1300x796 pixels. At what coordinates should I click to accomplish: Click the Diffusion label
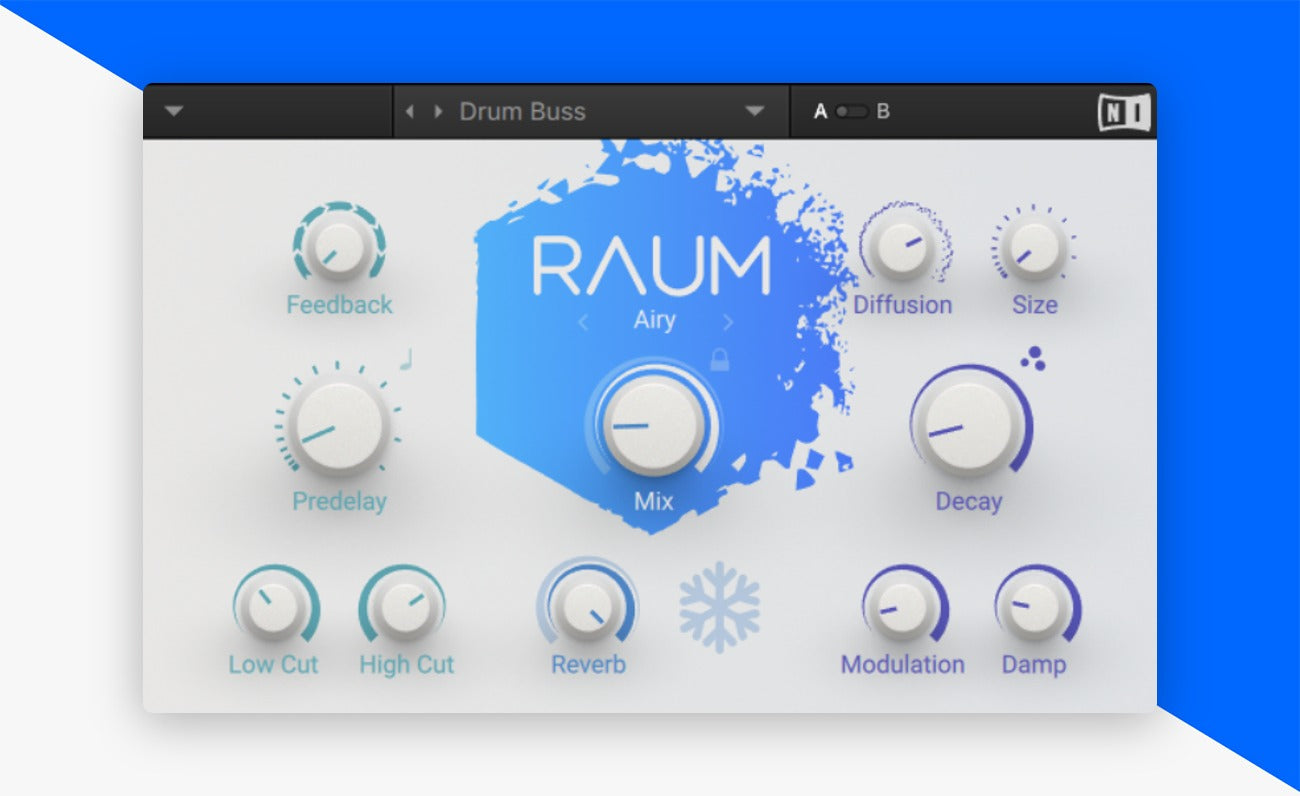(902, 305)
